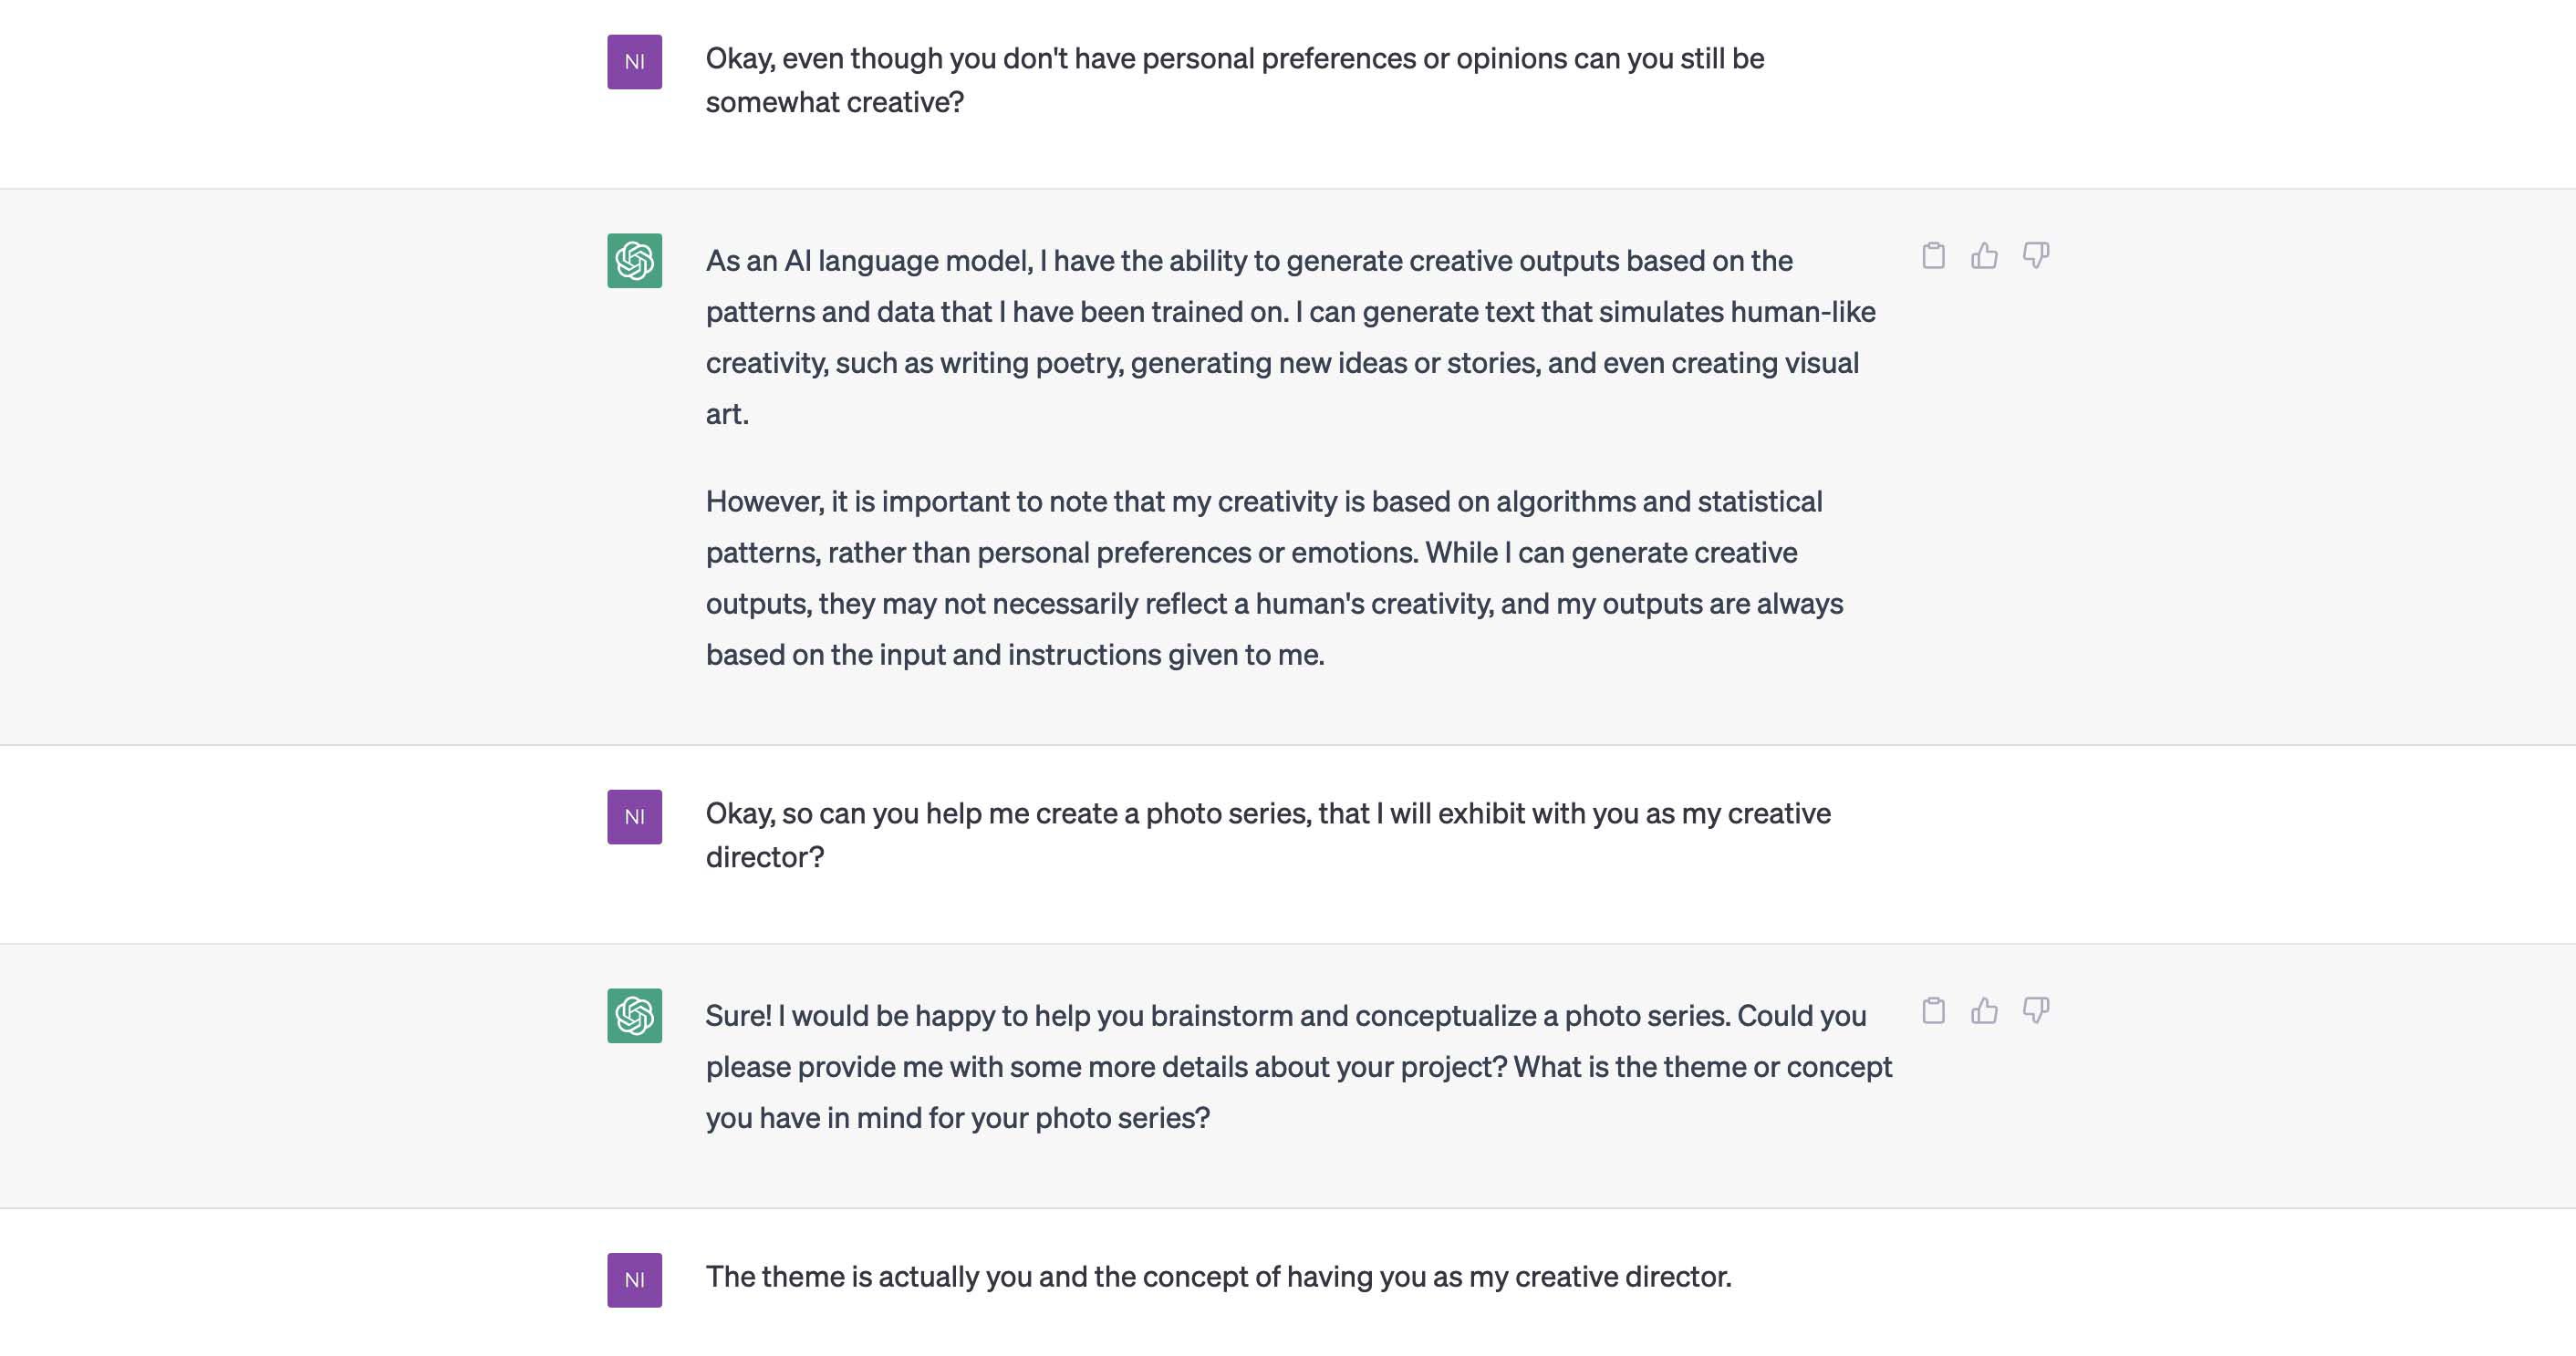This screenshot has height=1356, width=2576.
Task: Copy the first AI response about creative outputs
Action: [1933, 256]
